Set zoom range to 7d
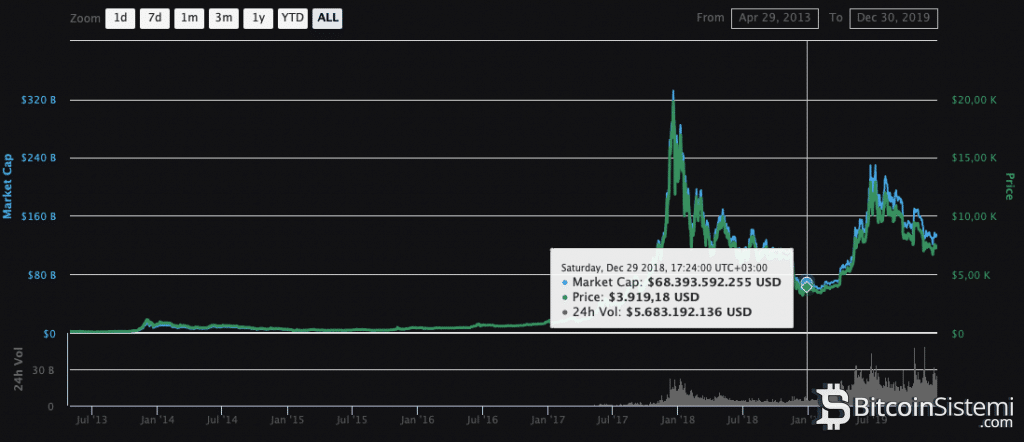Image resolution: width=1024 pixels, height=442 pixels. (155, 18)
